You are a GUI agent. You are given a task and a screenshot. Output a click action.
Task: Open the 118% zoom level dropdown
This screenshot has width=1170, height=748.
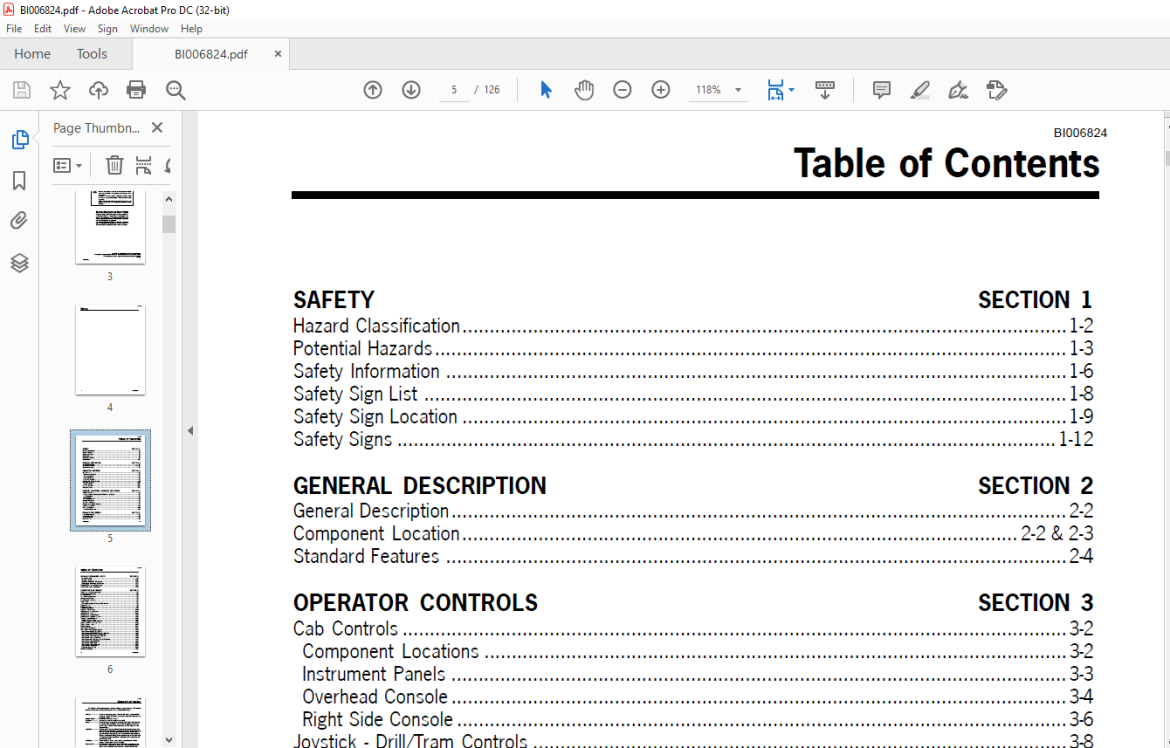[x=718, y=90]
